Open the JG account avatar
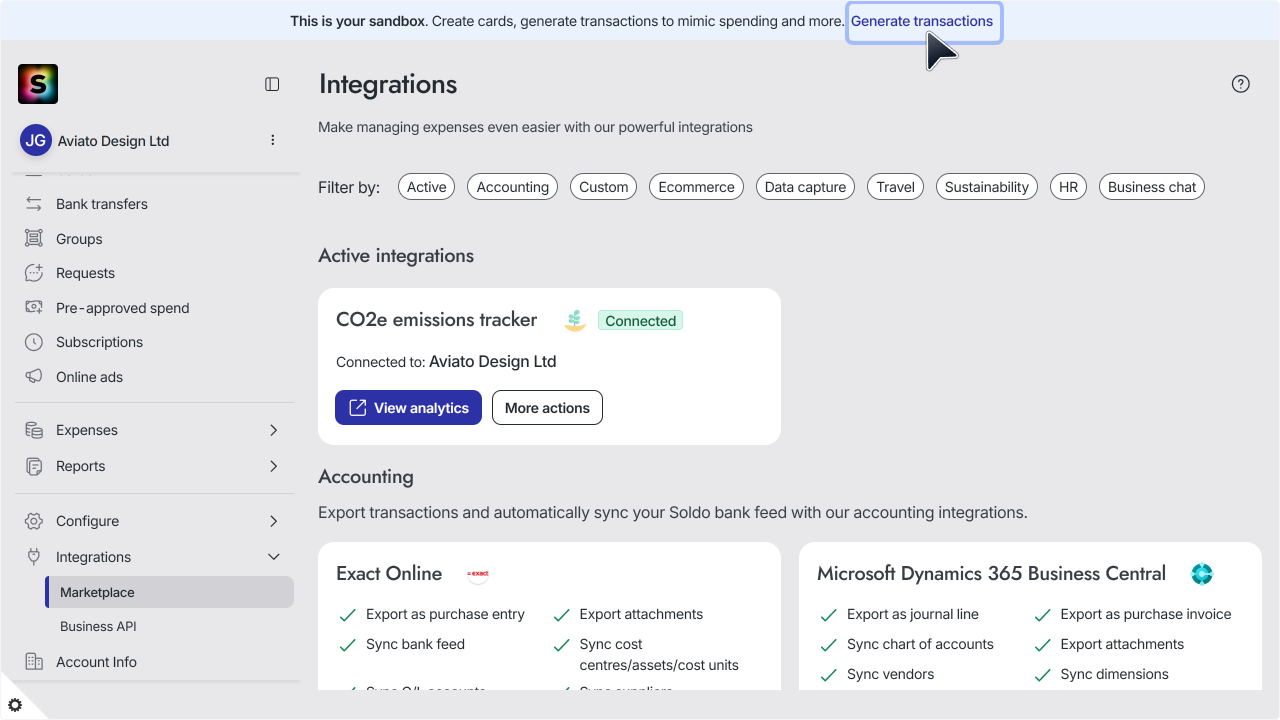Viewport: 1280px width, 720px height. tap(36, 140)
